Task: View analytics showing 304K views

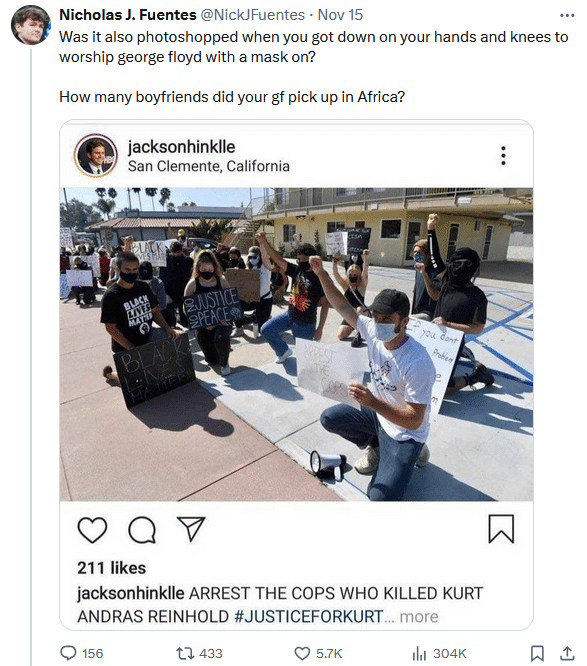Action: (x=419, y=653)
